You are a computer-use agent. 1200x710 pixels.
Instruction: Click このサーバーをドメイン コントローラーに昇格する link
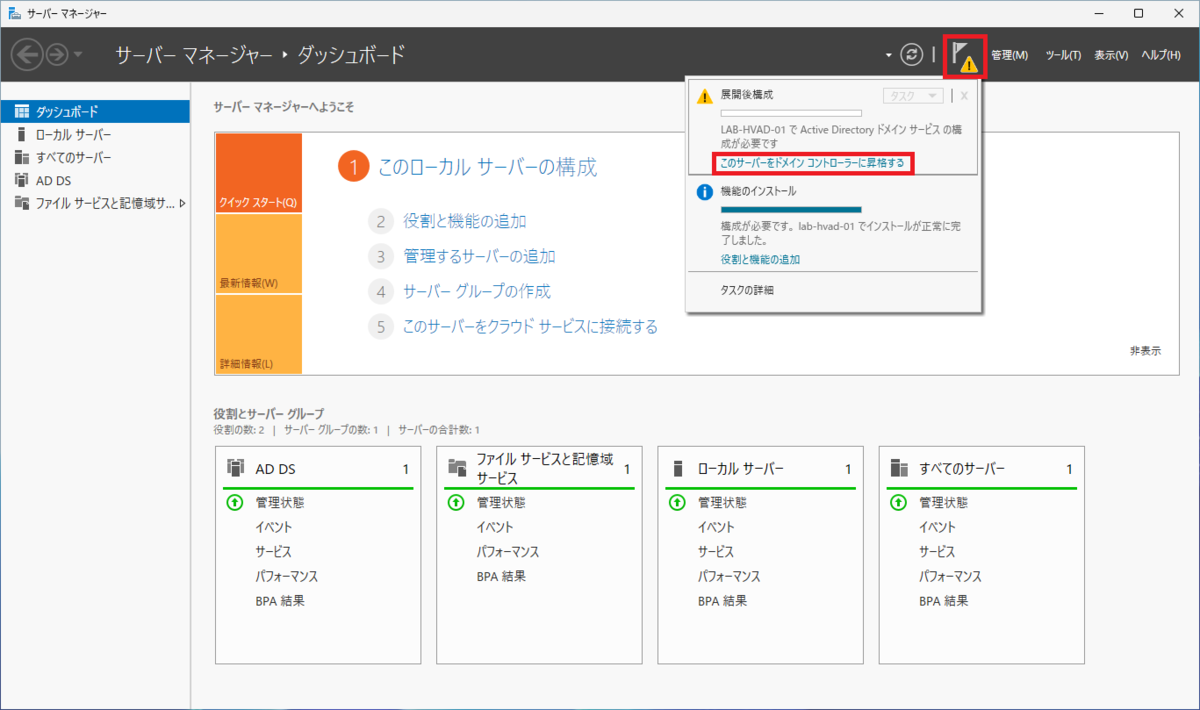[x=812, y=163]
